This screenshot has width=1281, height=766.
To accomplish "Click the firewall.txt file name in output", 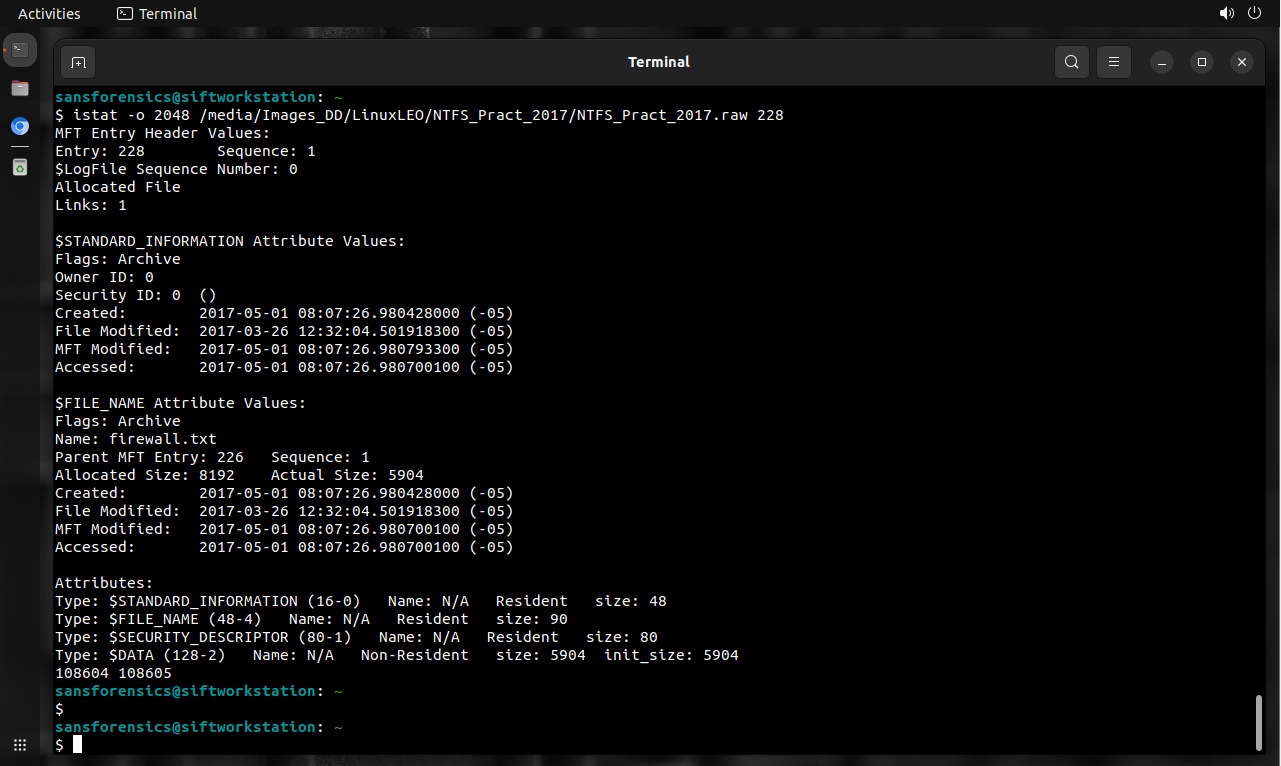I will (x=162, y=439).
